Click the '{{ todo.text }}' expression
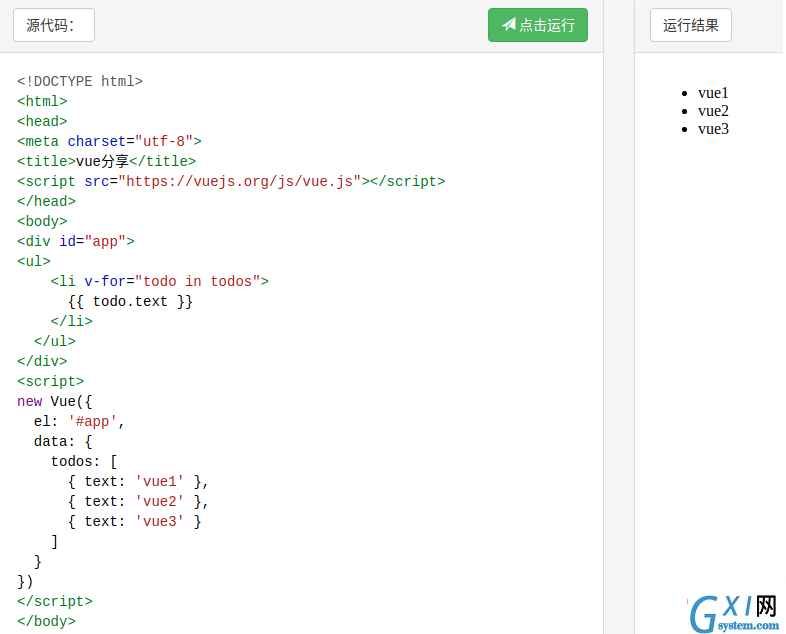 click(x=130, y=301)
